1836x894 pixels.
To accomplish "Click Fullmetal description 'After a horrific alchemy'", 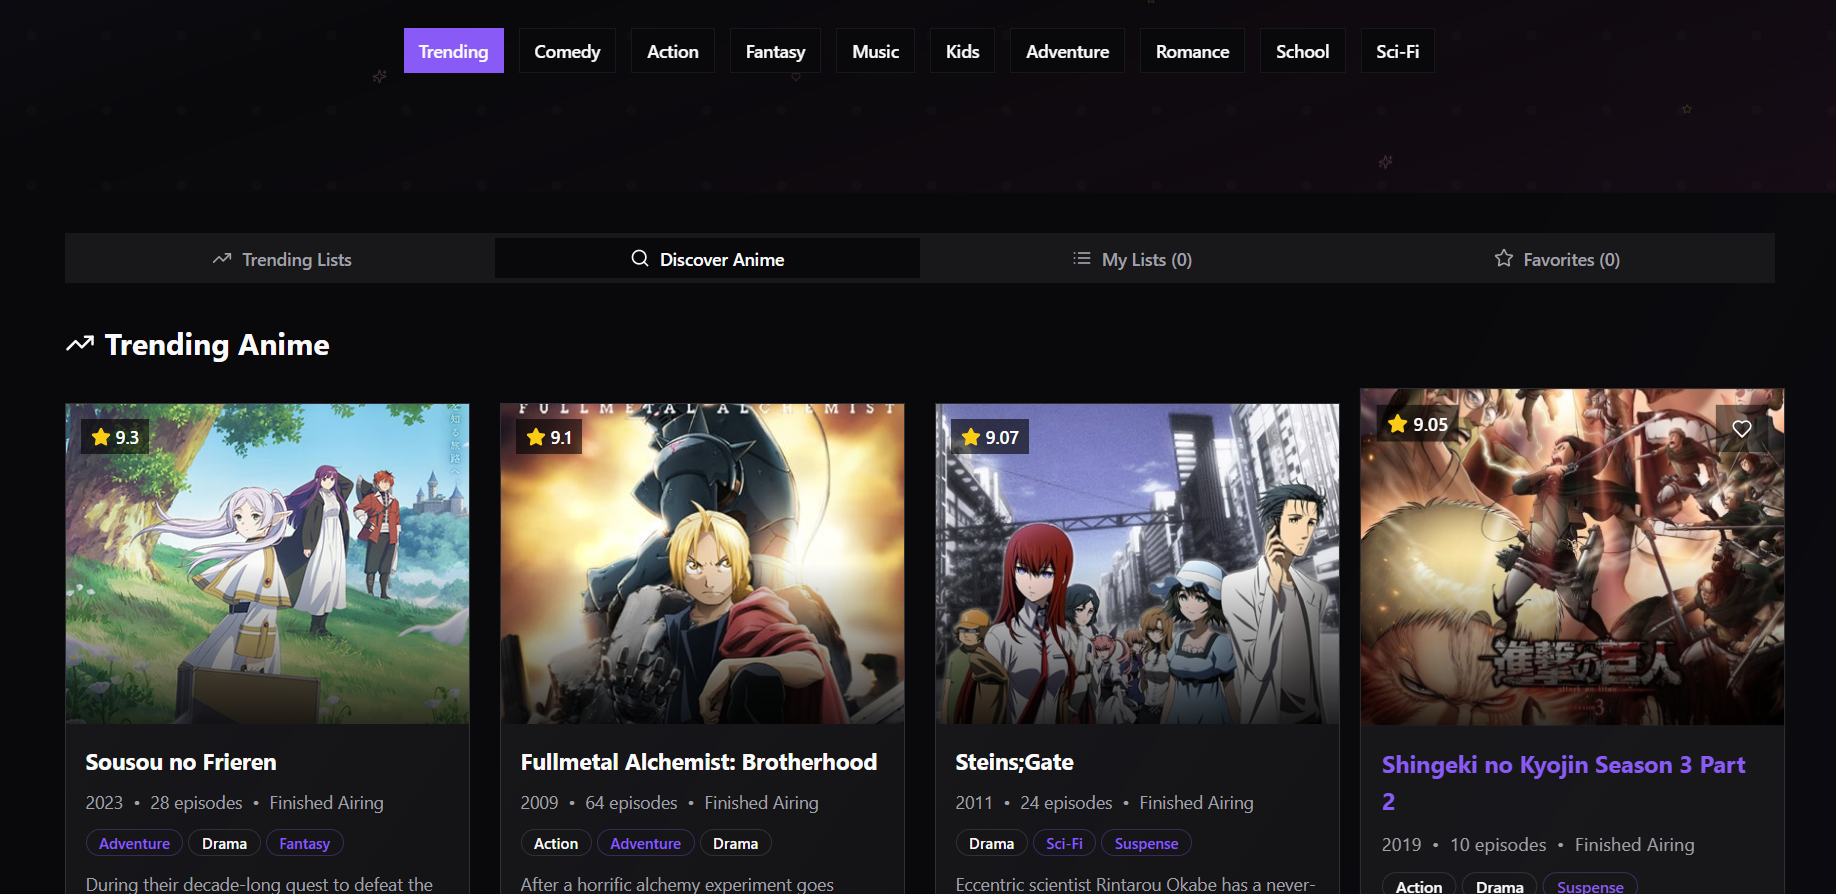I will [677, 884].
